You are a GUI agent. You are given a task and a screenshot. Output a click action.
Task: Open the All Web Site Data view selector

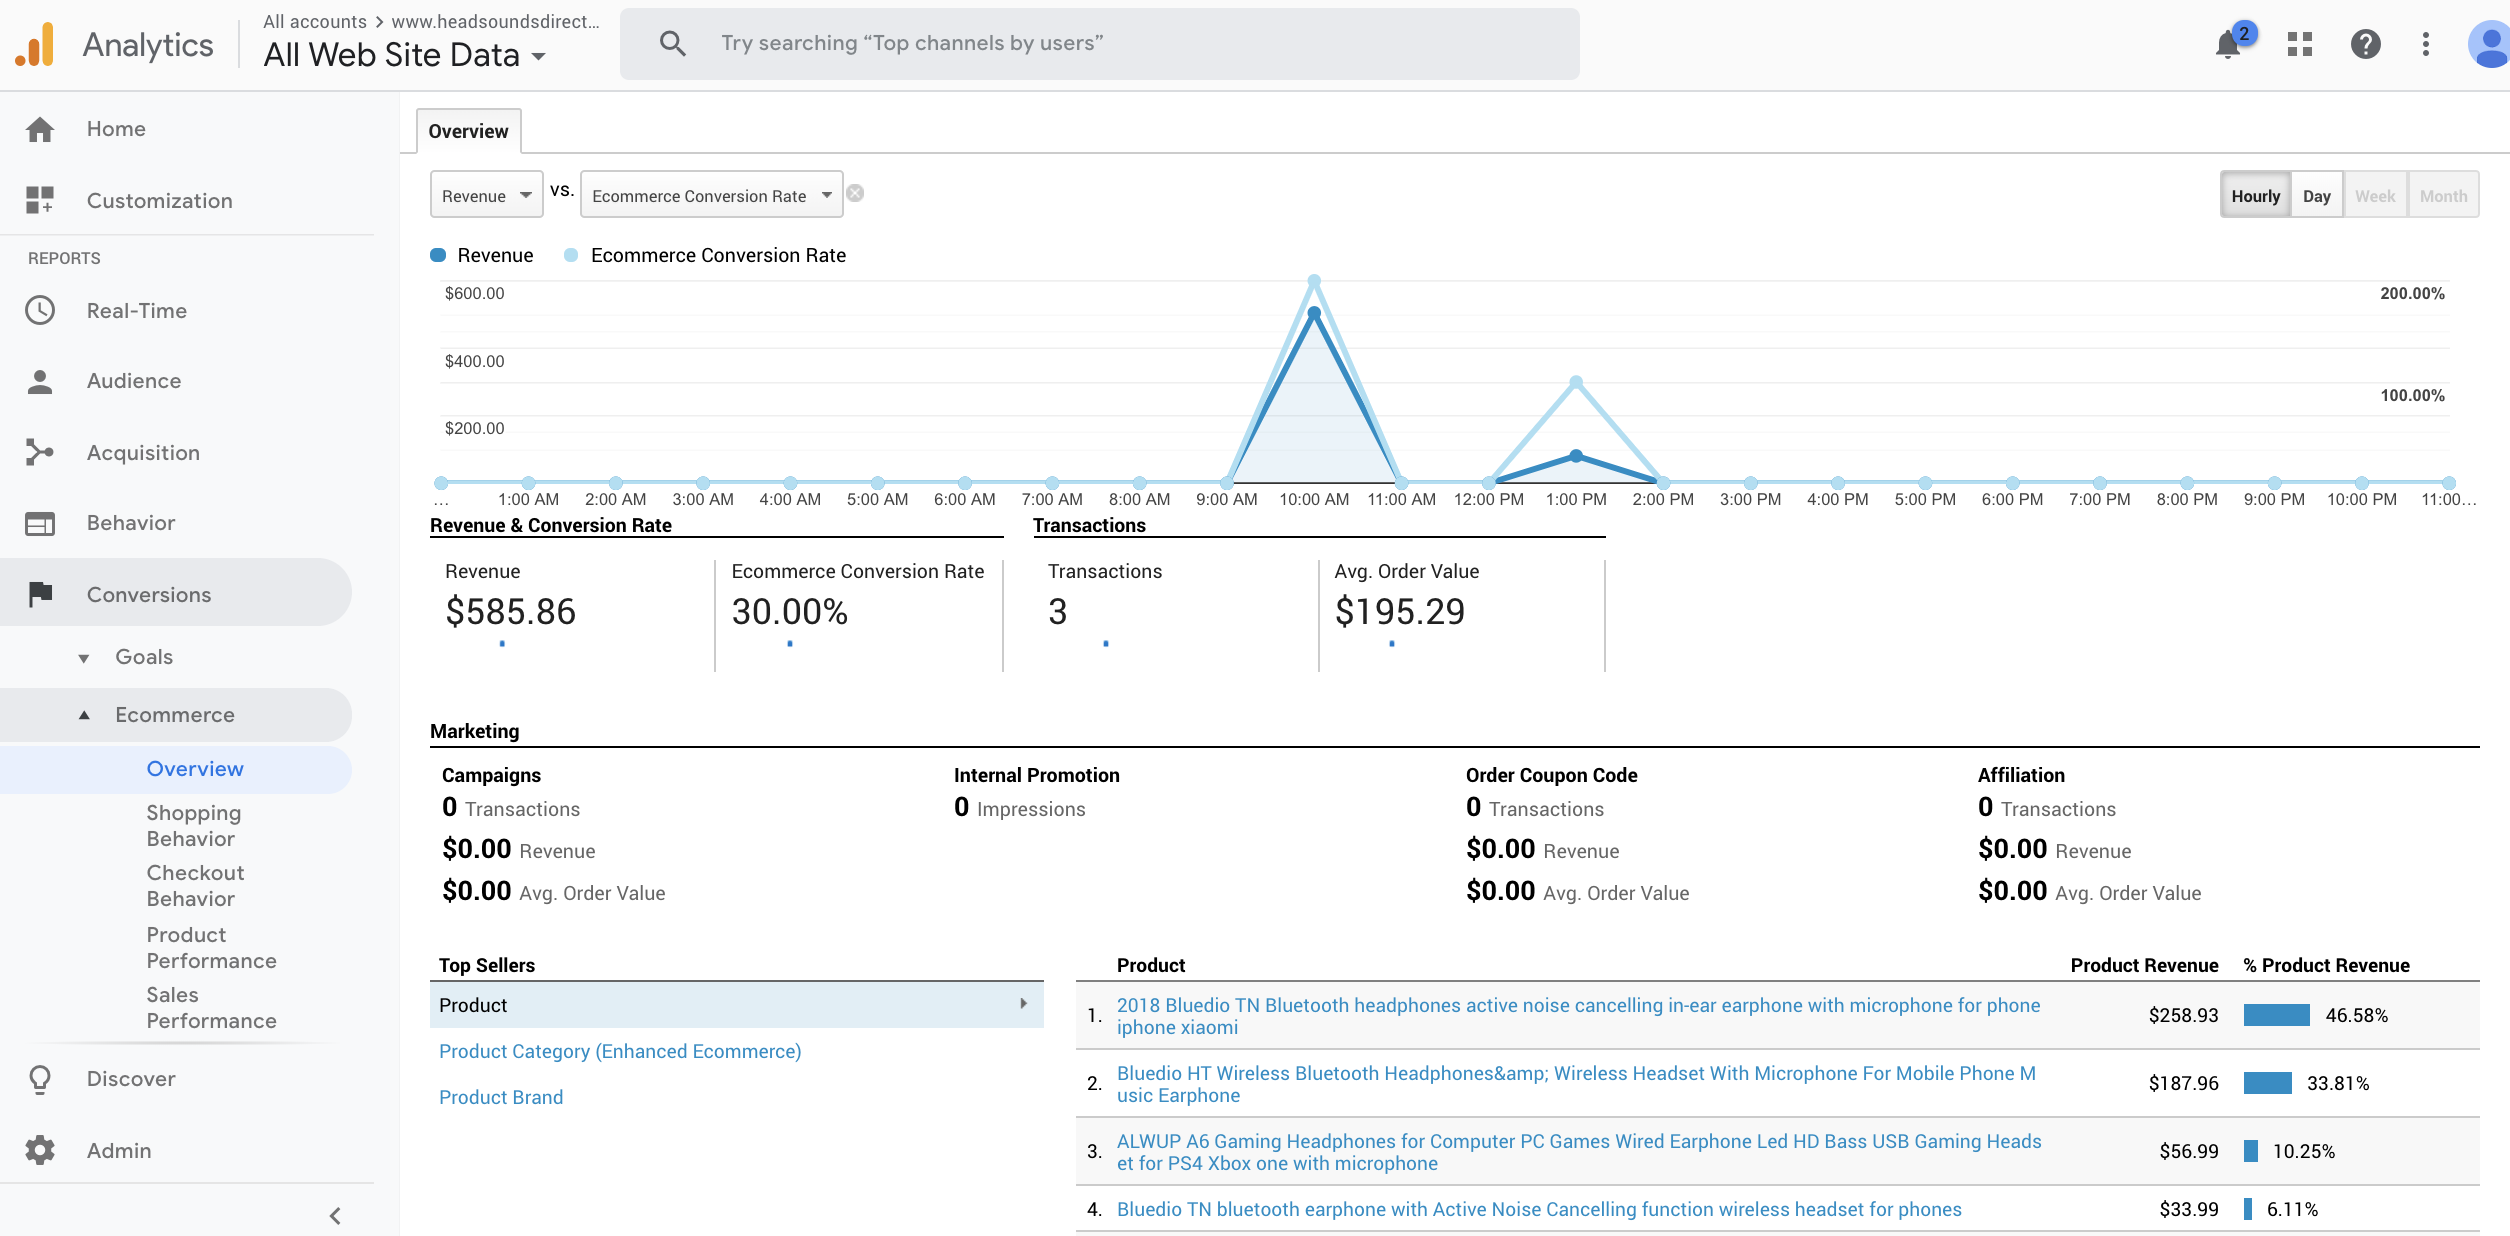click(x=405, y=55)
